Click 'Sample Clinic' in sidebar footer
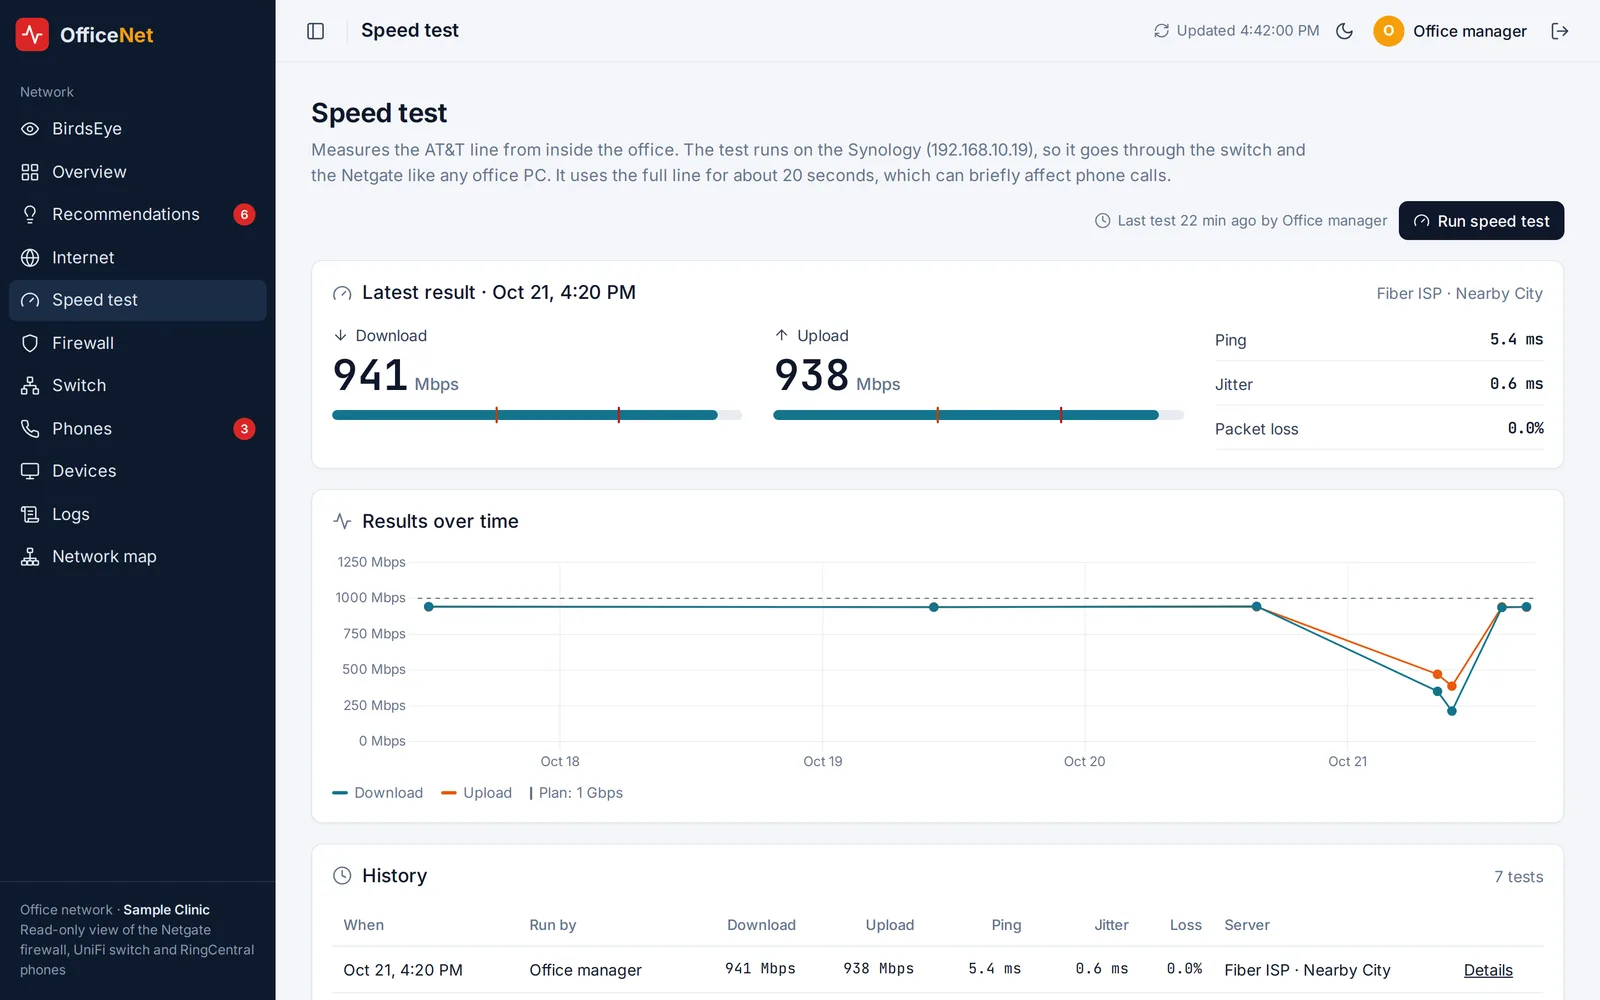This screenshot has width=1600, height=1000. click(166, 910)
